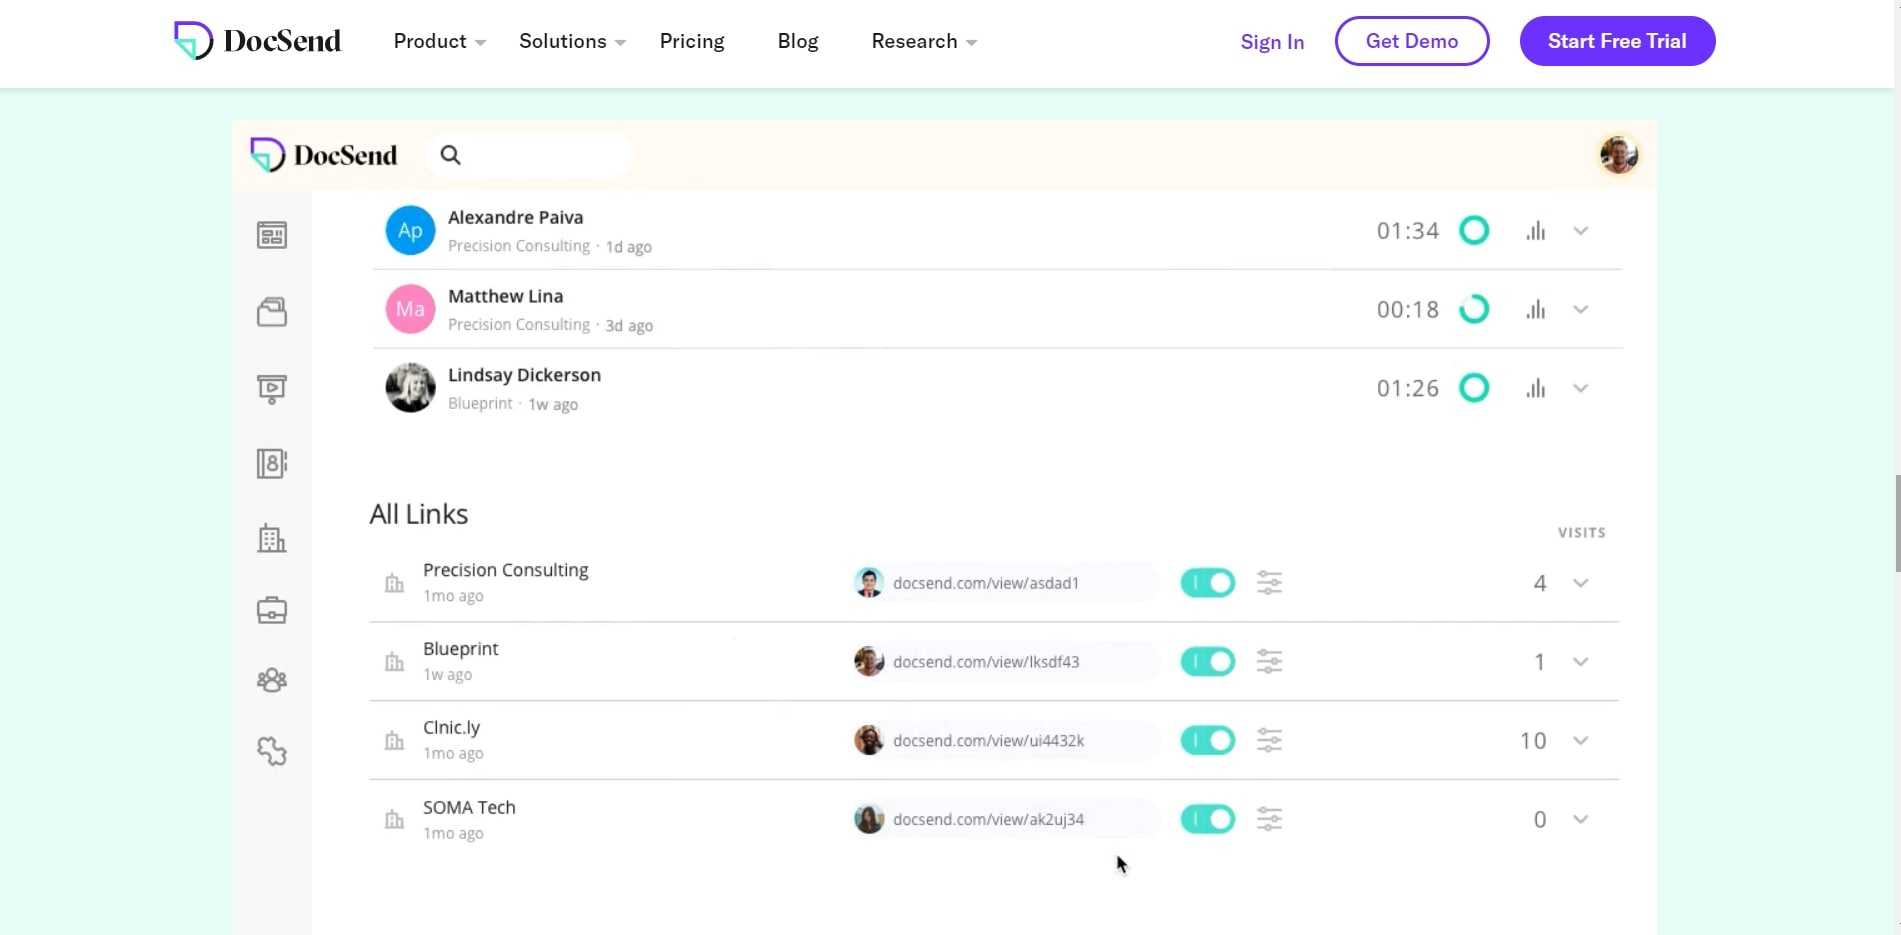
Task: Open link settings sliders for Precision Consulting
Action: [x=1269, y=583]
